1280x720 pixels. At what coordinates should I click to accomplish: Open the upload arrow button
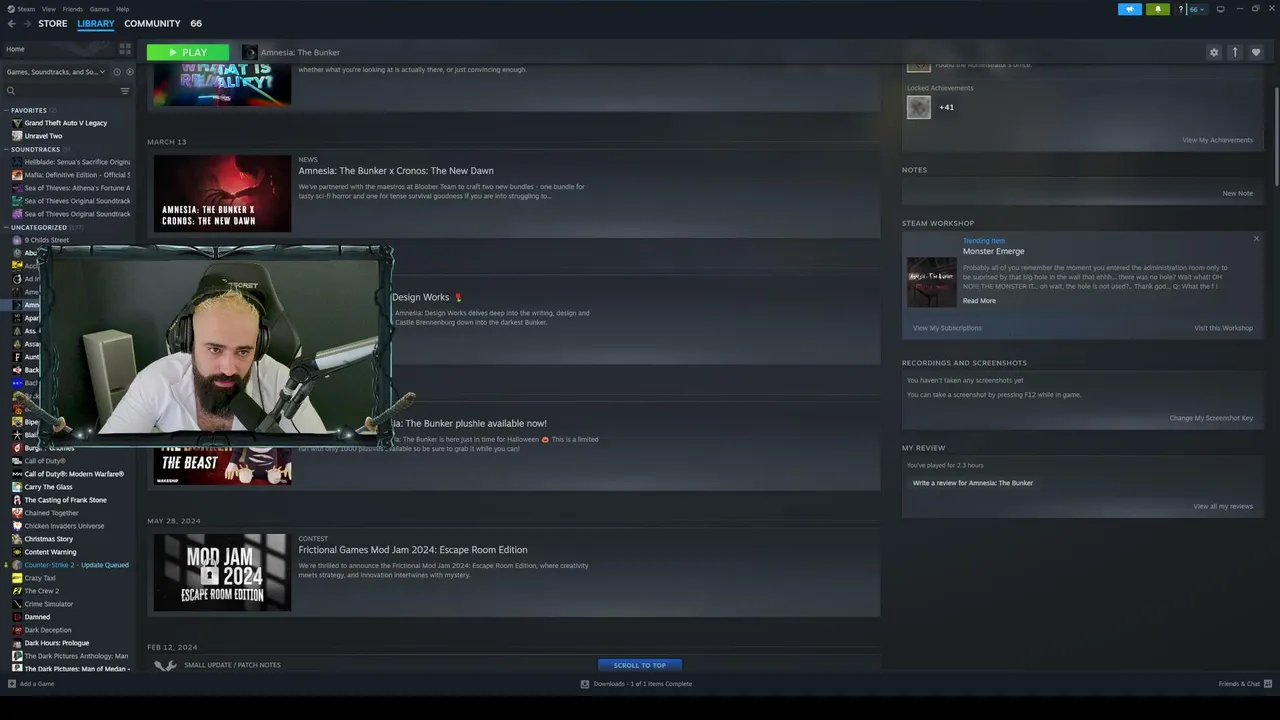pos(1235,52)
